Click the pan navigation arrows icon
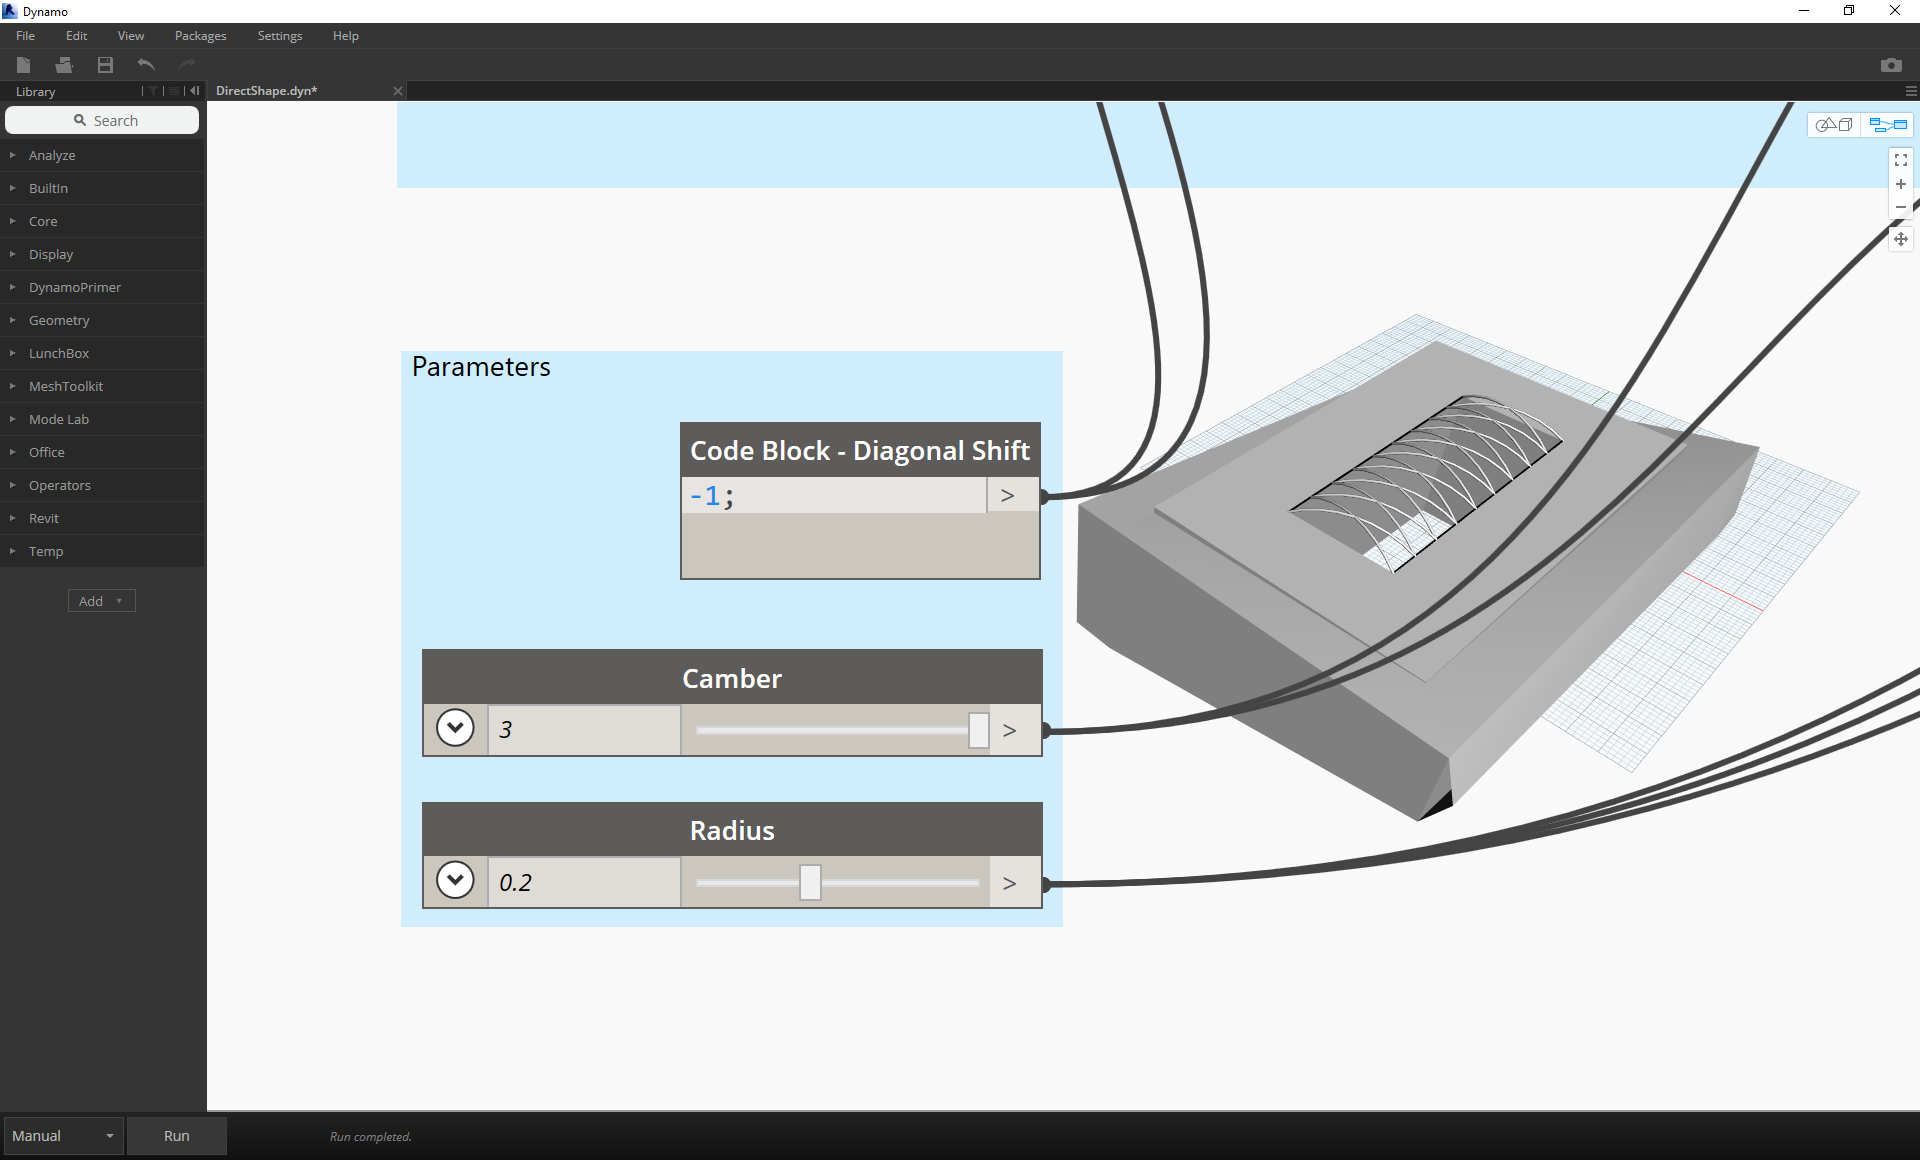Screen dimensions: 1920x1160 click(x=1900, y=239)
